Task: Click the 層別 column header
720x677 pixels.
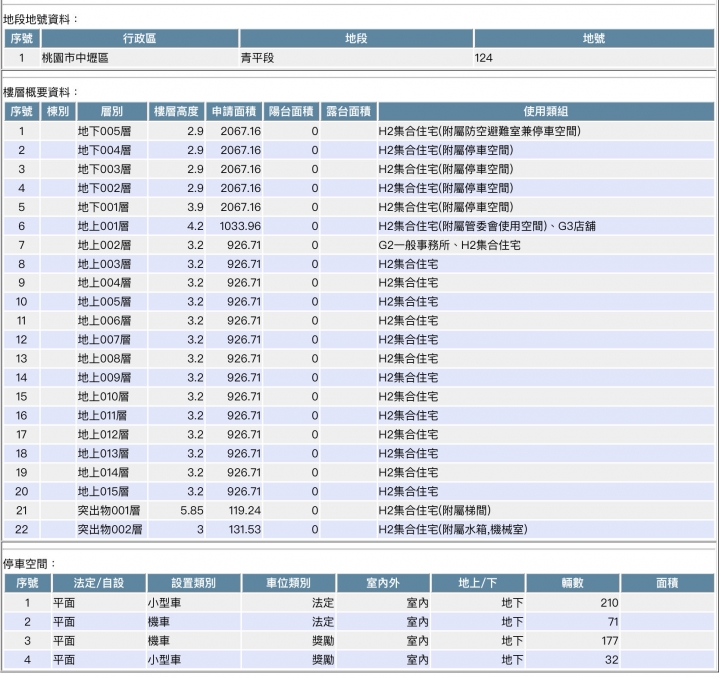Action: 112,111
